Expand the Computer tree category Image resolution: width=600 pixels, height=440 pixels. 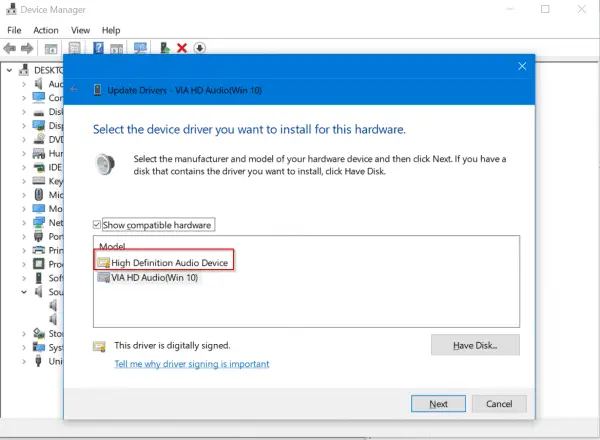pos(24,98)
